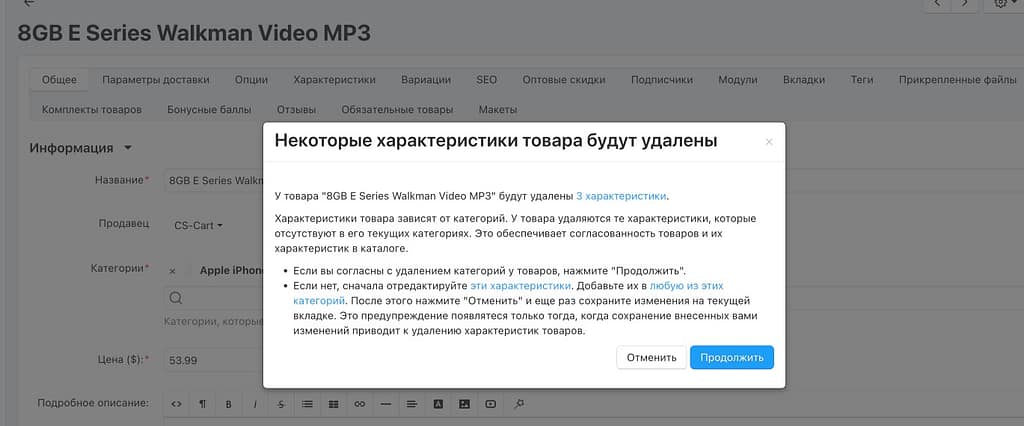
Task: Insert horizontal line in editor
Action: (385, 404)
